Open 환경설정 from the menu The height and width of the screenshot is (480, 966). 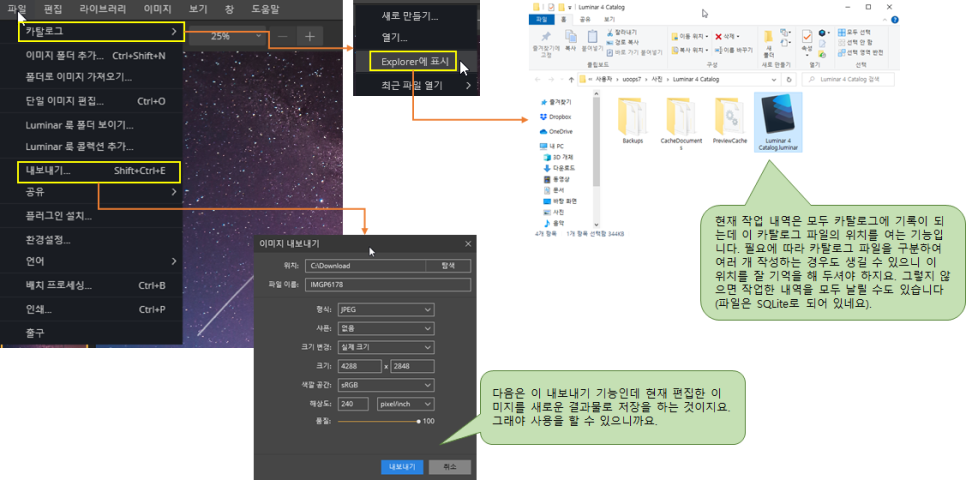tap(92, 240)
